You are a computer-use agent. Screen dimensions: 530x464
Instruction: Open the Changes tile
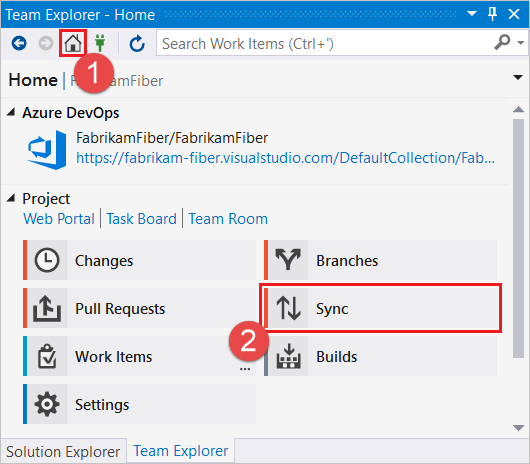pos(139,260)
